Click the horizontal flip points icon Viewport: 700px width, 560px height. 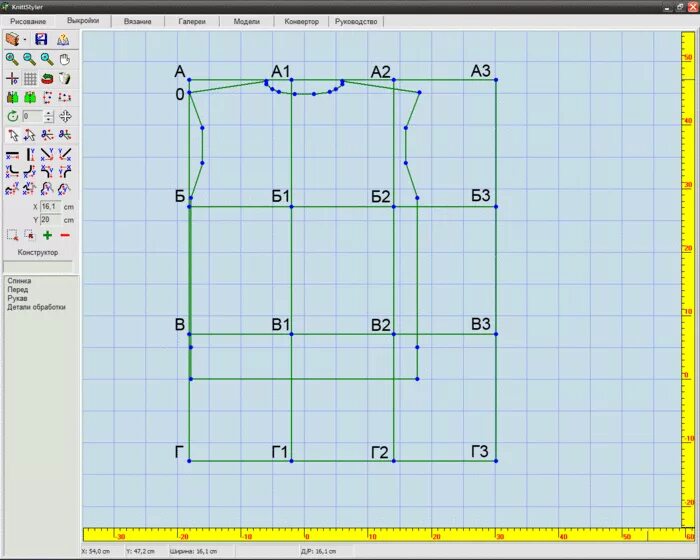click(x=65, y=97)
